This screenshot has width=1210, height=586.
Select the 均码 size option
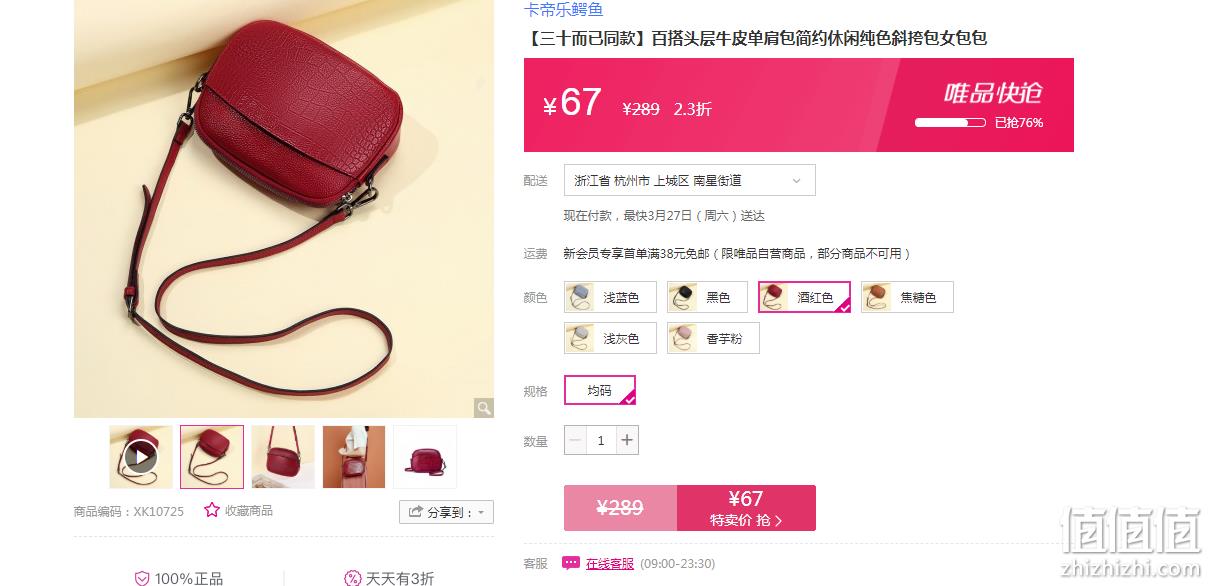600,390
